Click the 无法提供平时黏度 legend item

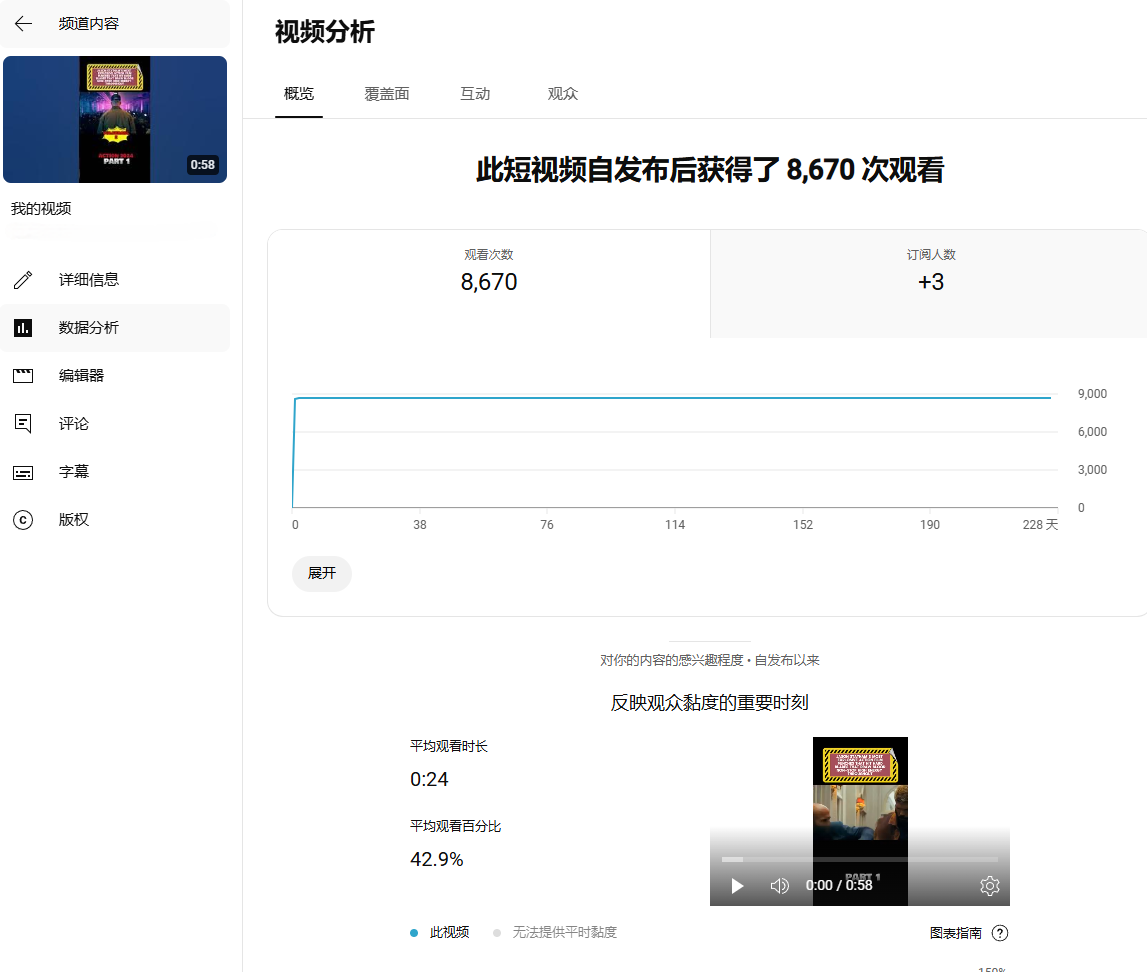coord(555,933)
